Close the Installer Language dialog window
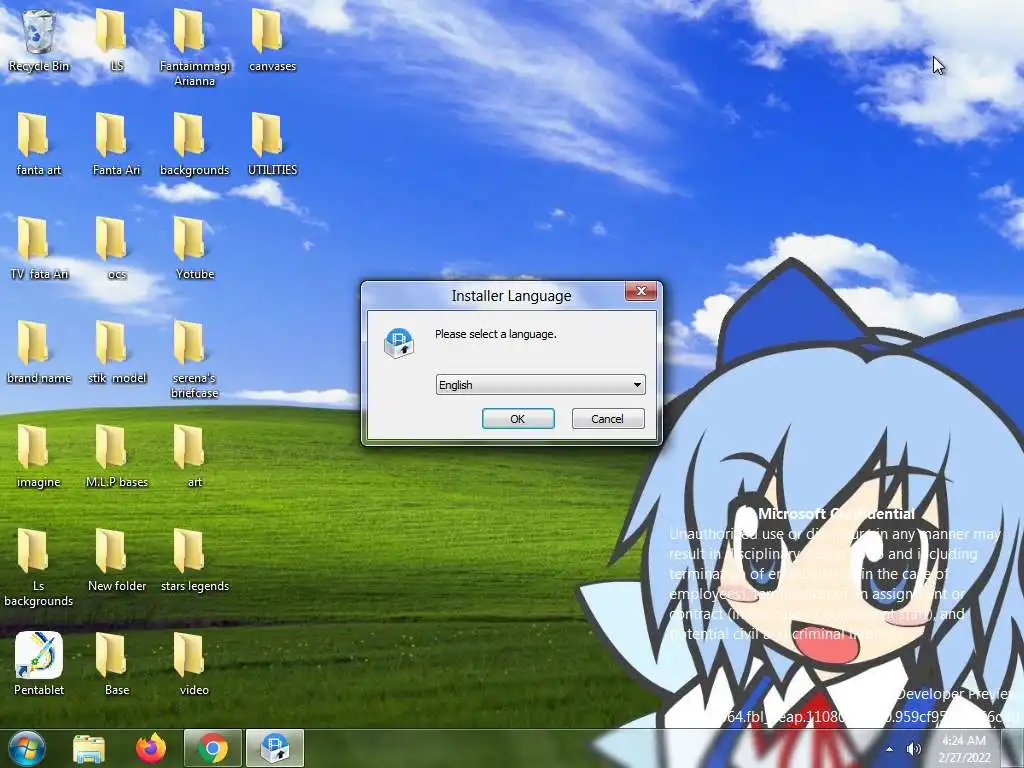The image size is (1024, 768). tap(641, 291)
